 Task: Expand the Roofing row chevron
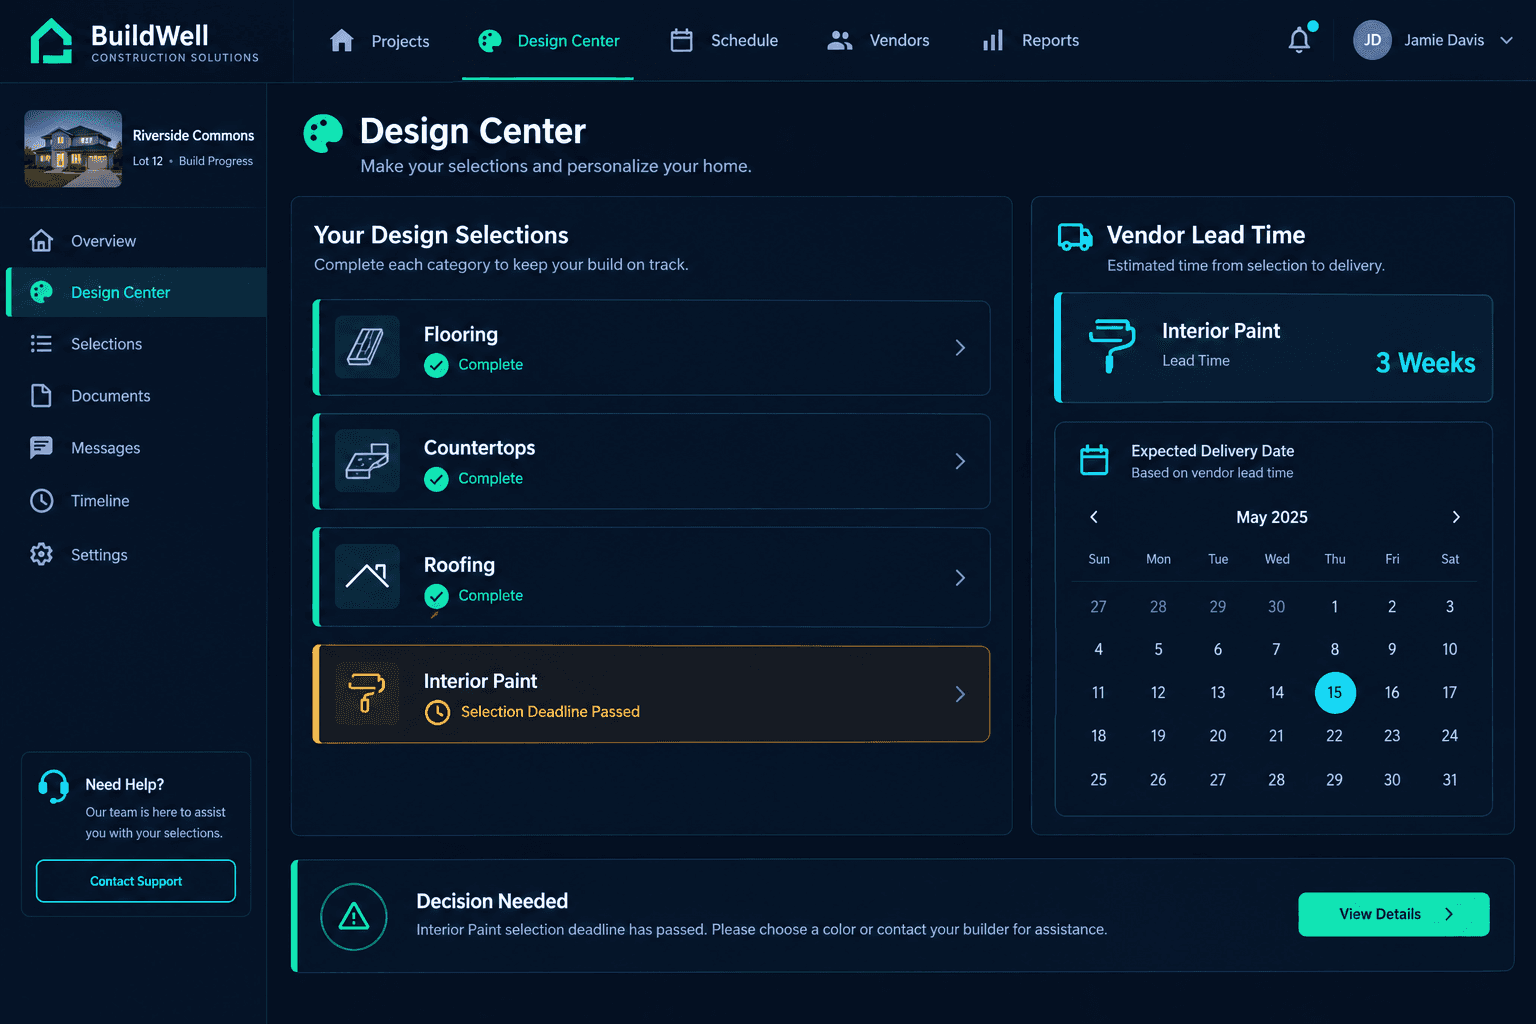tap(960, 578)
